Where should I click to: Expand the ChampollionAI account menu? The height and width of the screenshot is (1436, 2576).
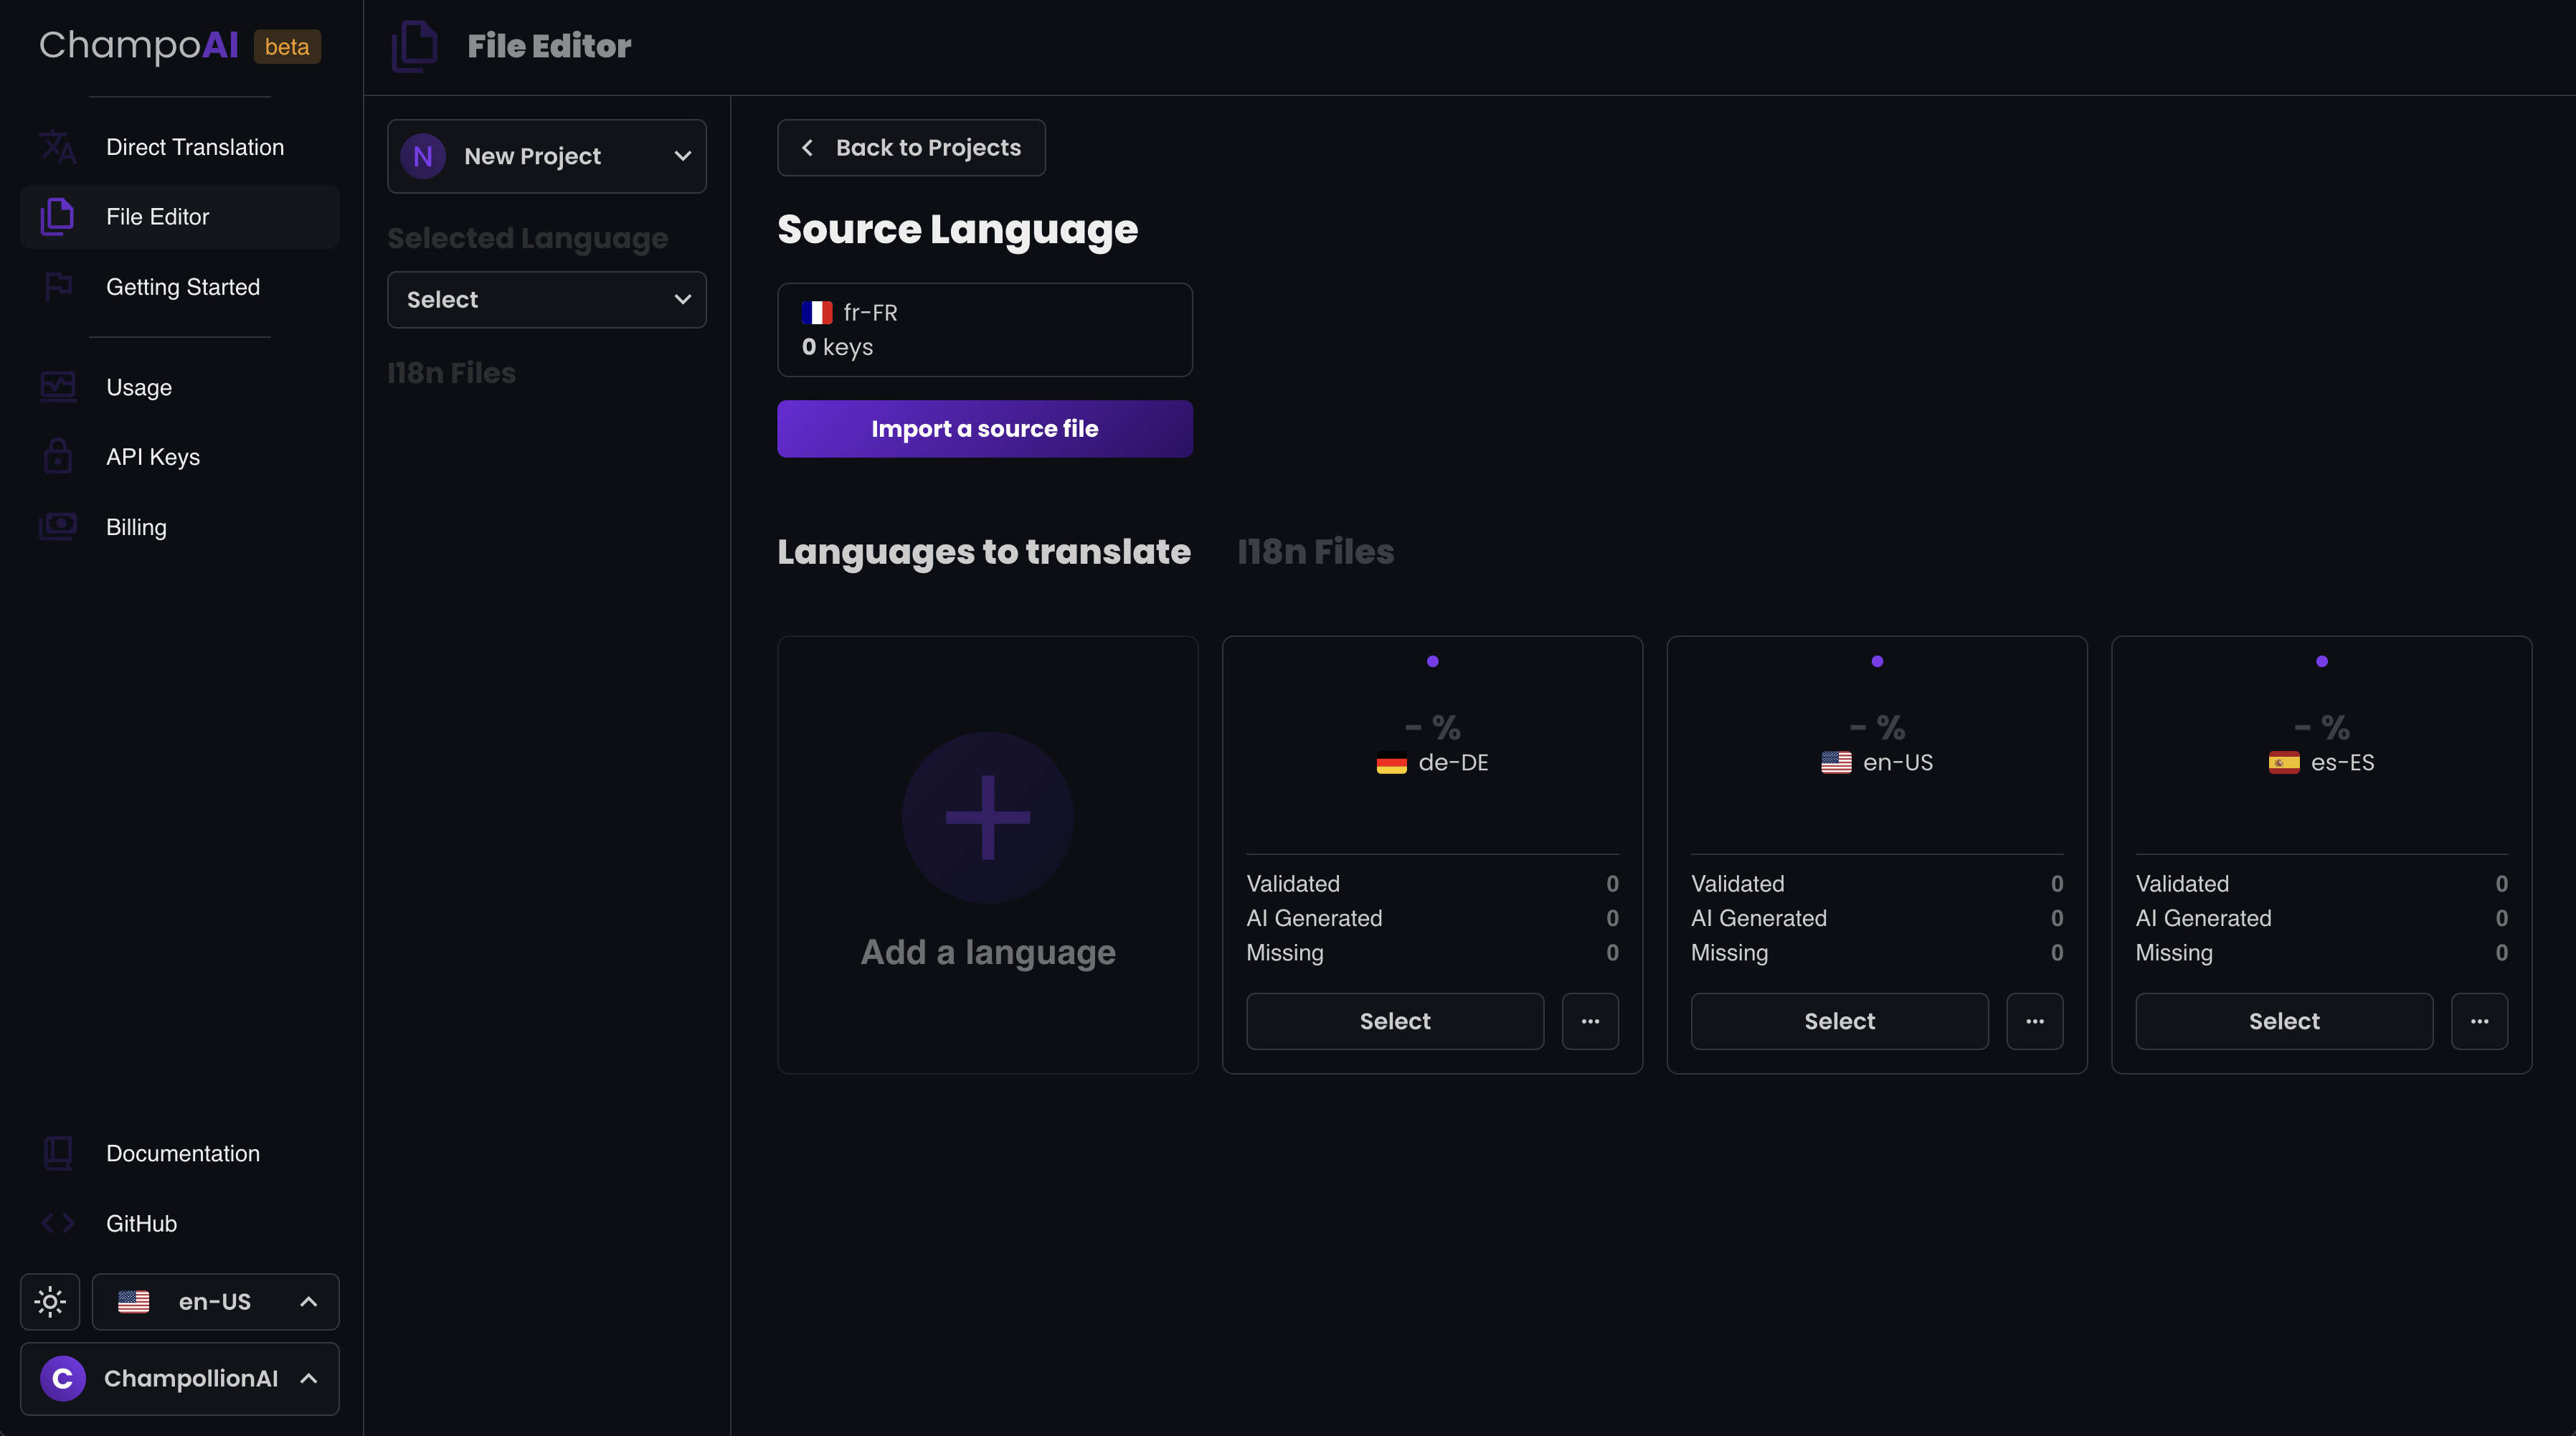(x=180, y=1378)
